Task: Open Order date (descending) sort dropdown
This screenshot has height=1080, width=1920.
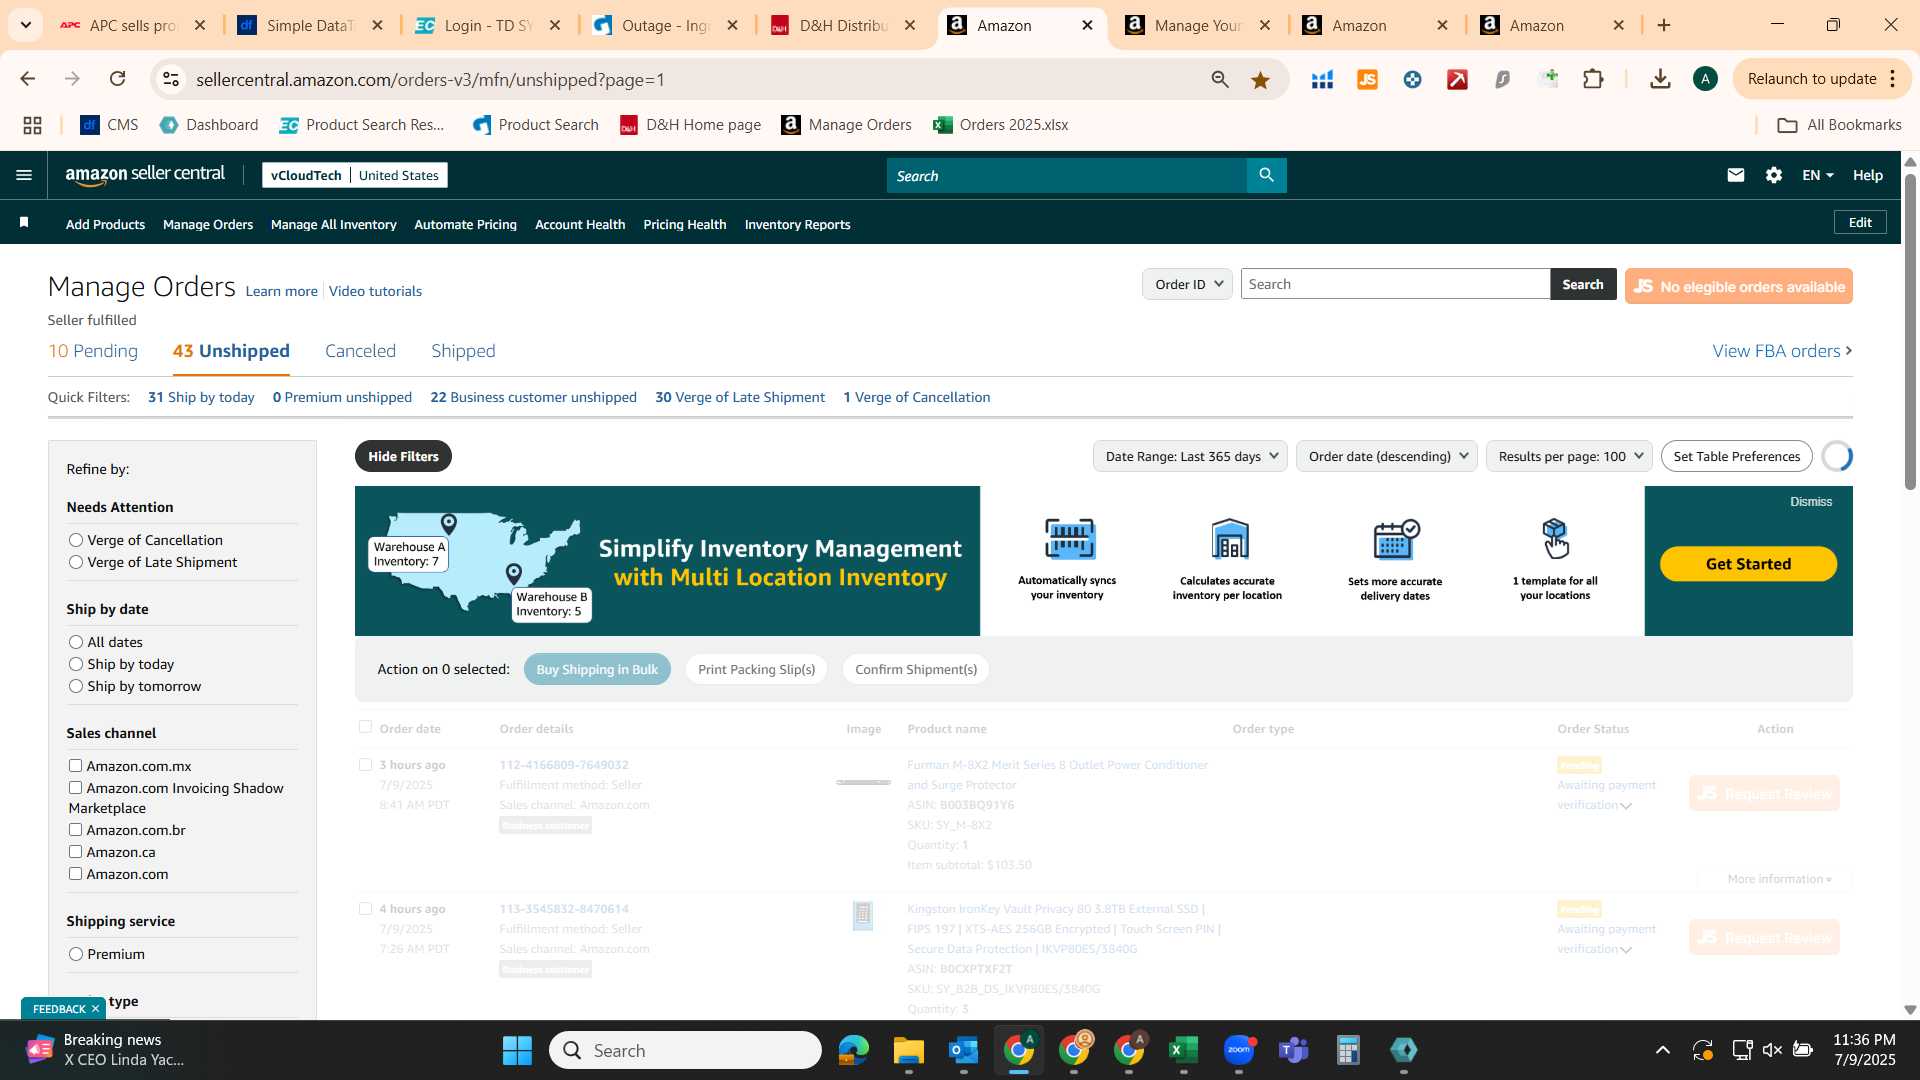Action: 1386,456
